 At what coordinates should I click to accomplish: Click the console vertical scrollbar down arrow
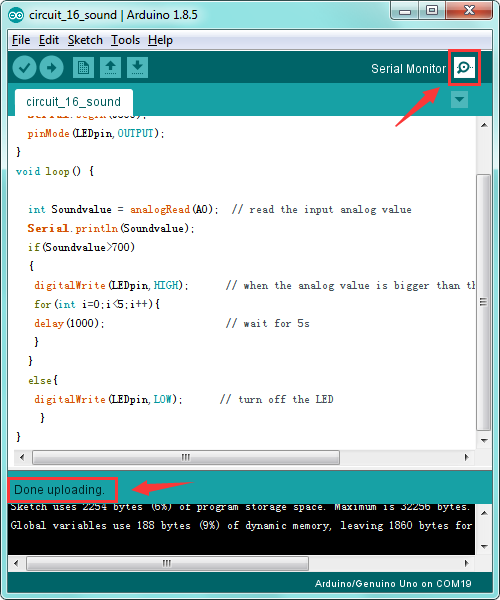click(484, 546)
